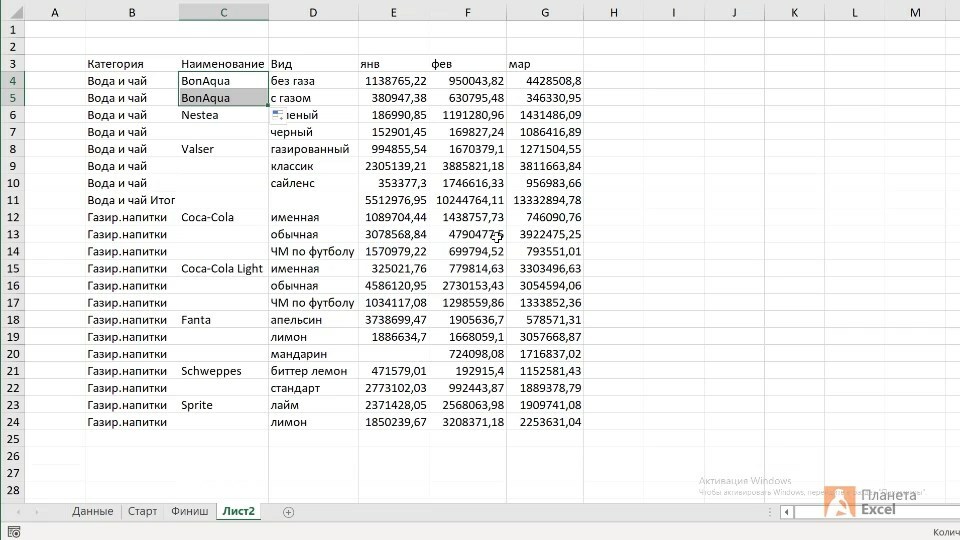
Task: Click the без газа cell
Action: [313, 81]
